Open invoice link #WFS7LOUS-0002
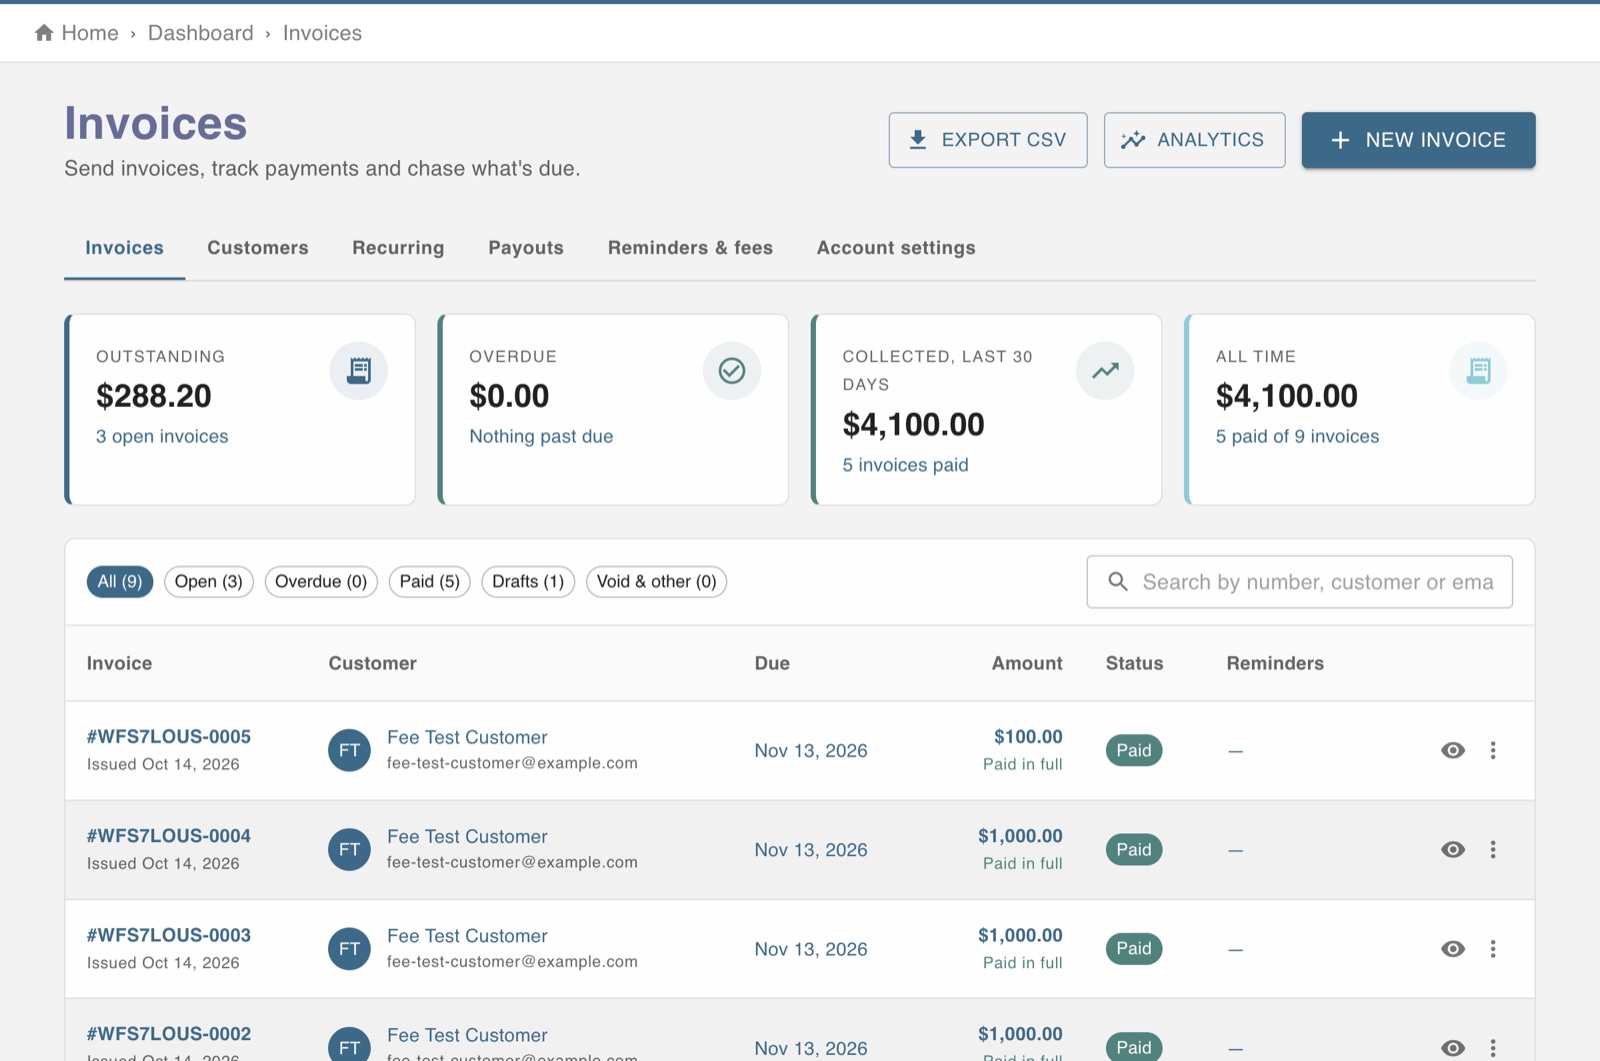This screenshot has height=1061, width=1600. coord(169,1034)
